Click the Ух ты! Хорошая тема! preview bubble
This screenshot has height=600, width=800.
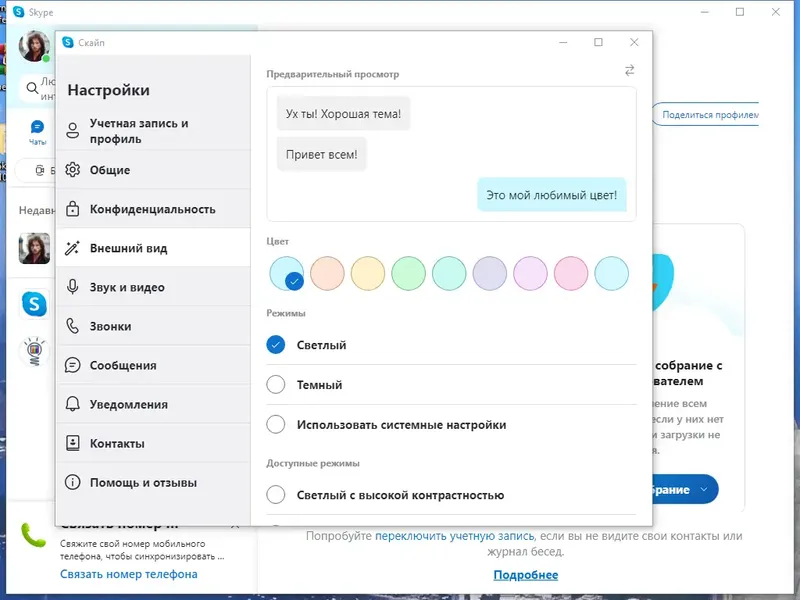click(343, 113)
